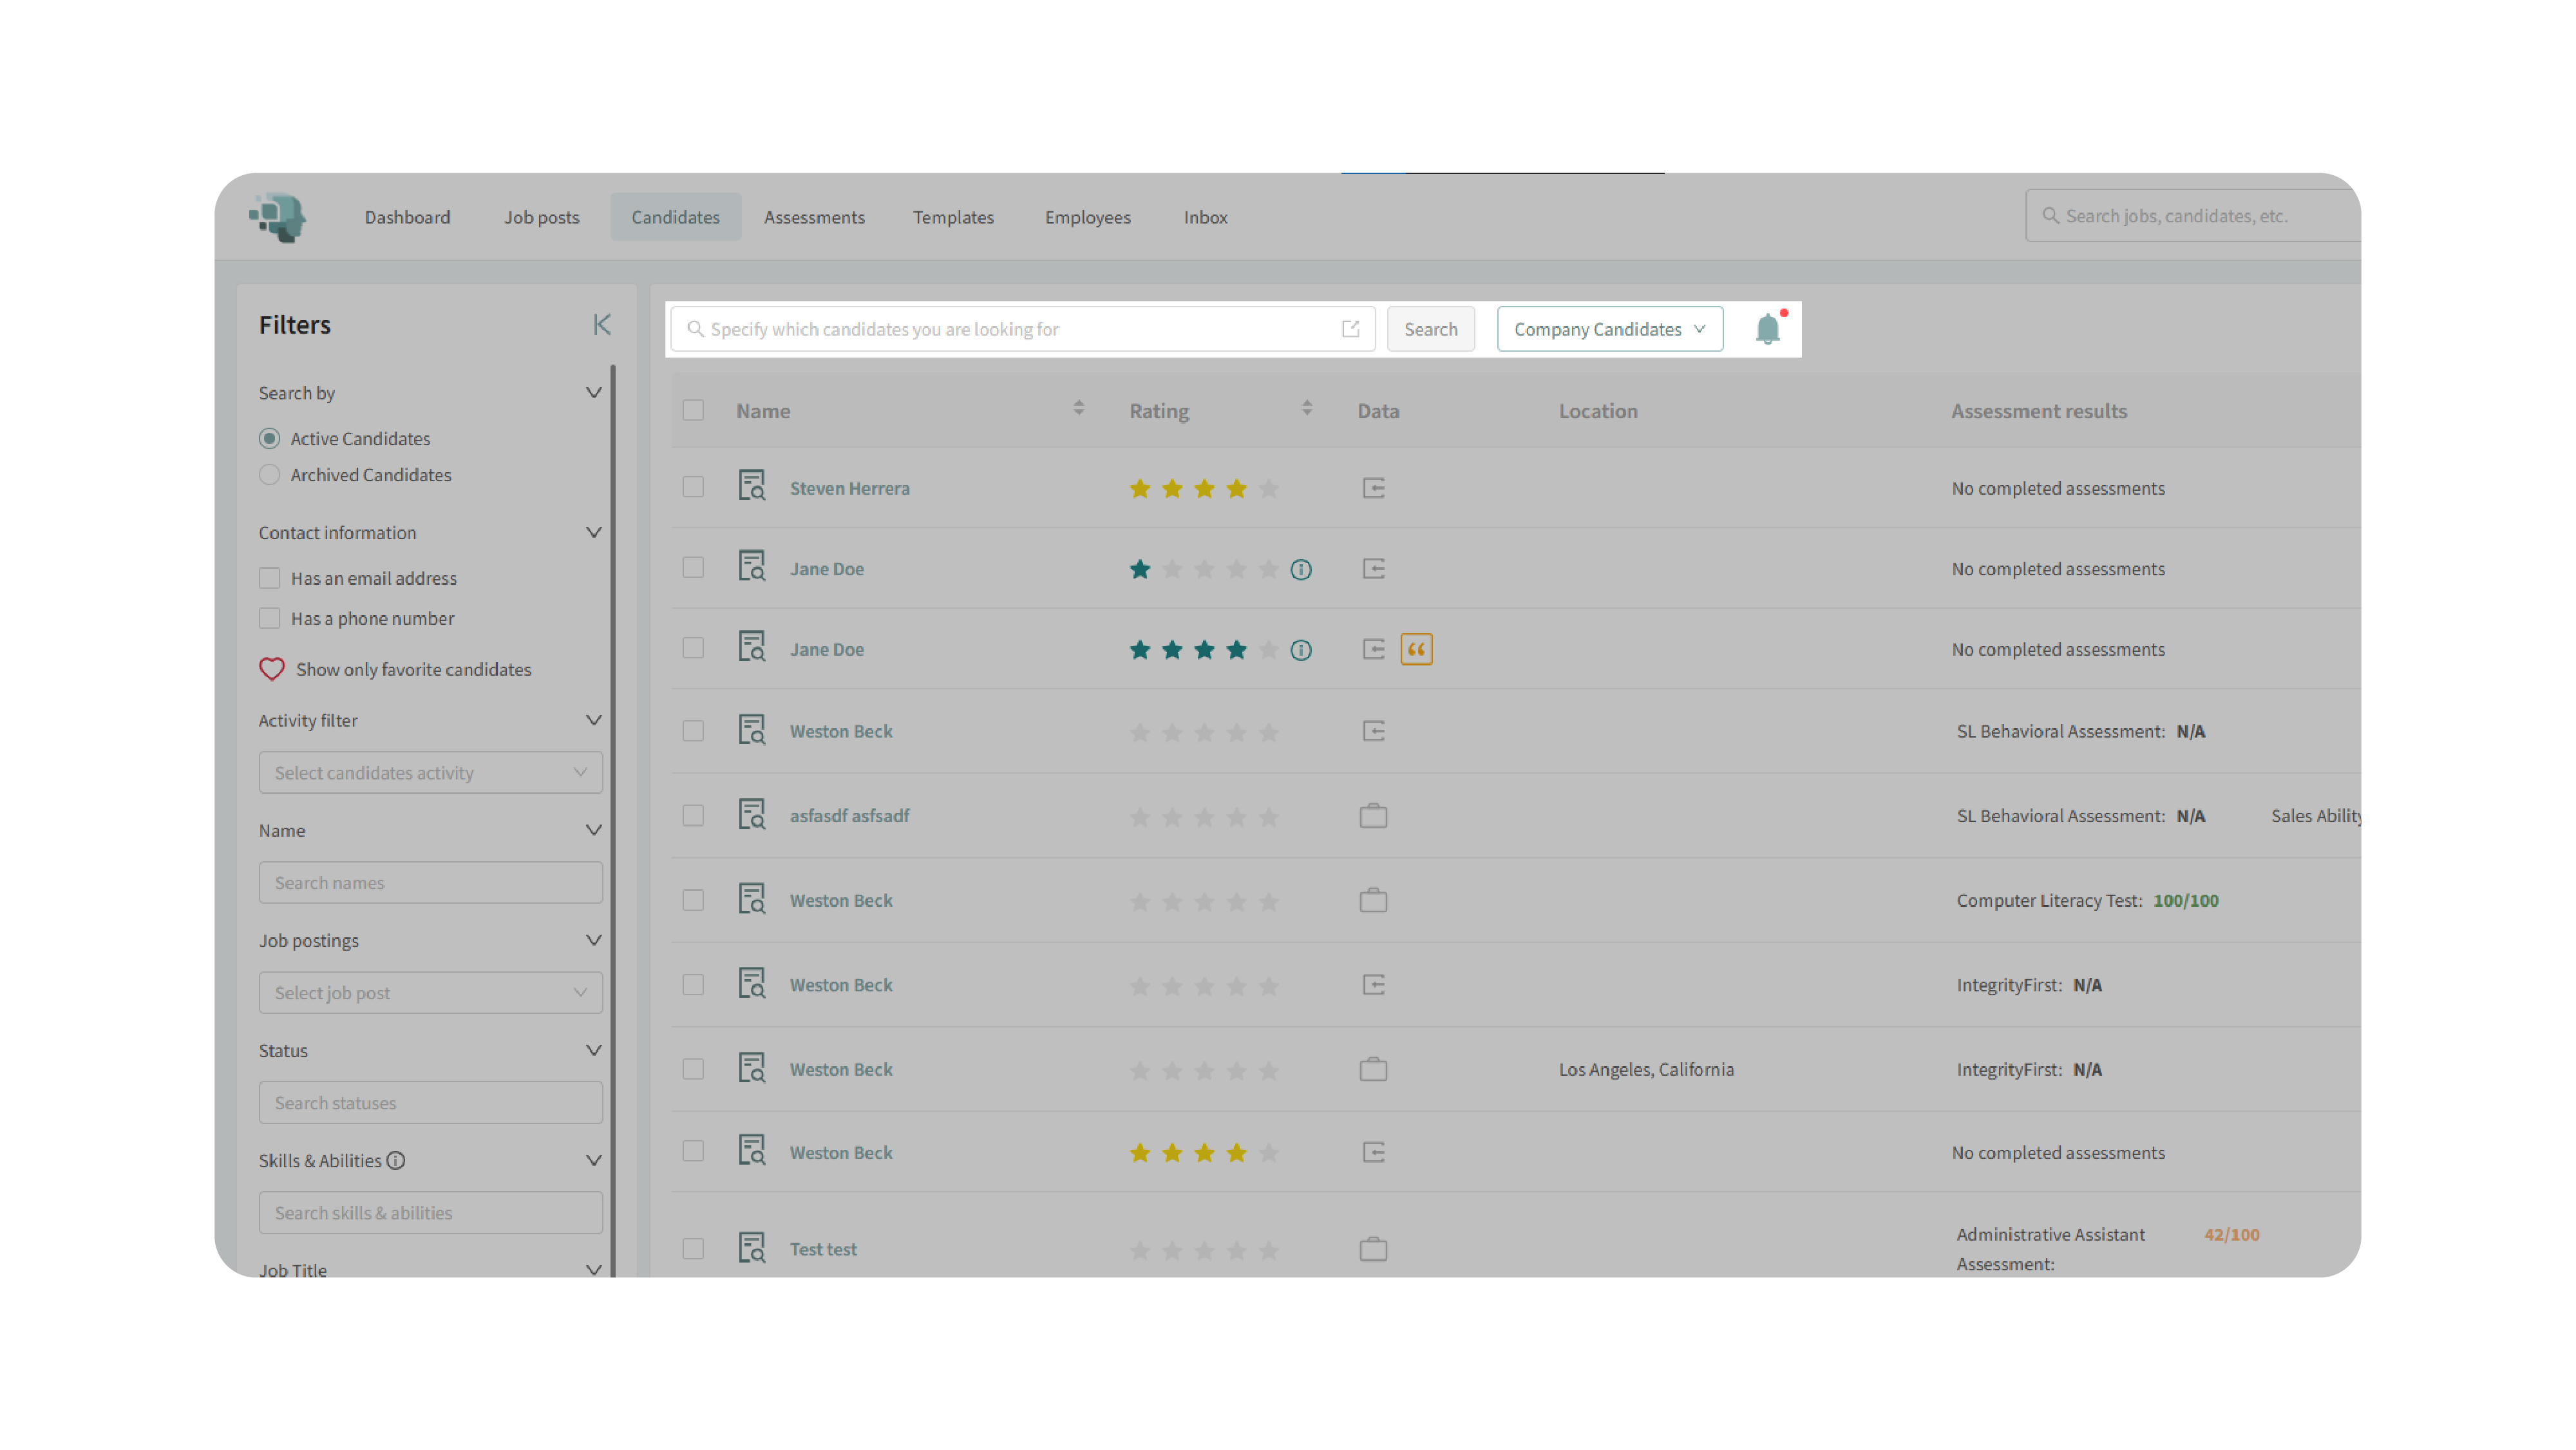Screen dimensions: 2576x1450
Task: Open the expand icon inside the candidate search box
Action: click(1350, 329)
